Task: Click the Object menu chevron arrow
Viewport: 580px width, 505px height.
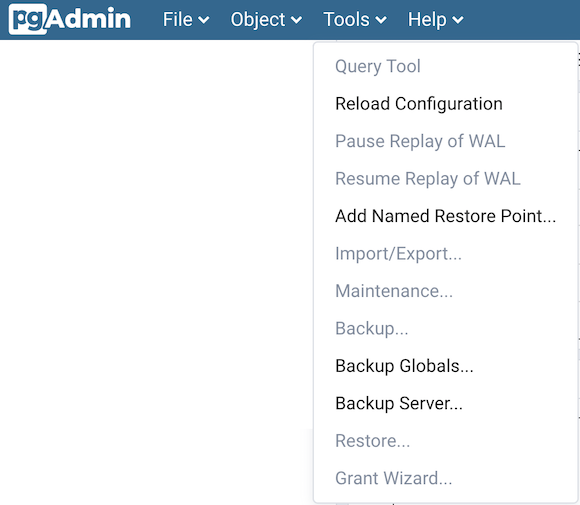Action: click(296, 20)
